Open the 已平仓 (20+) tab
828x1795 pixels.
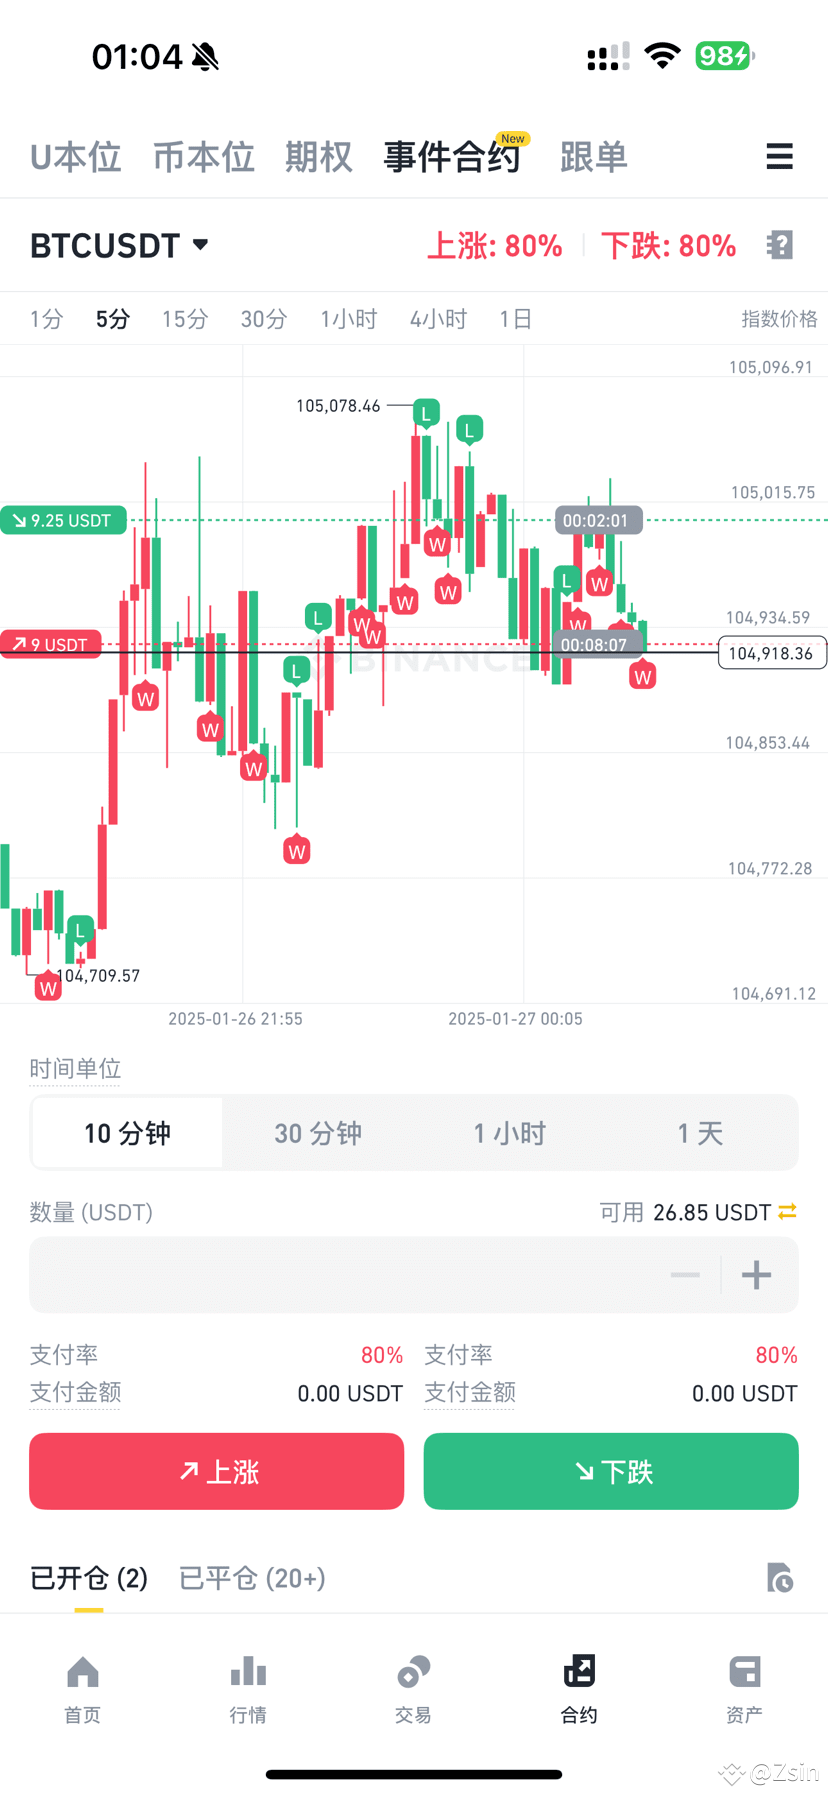(x=251, y=1578)
